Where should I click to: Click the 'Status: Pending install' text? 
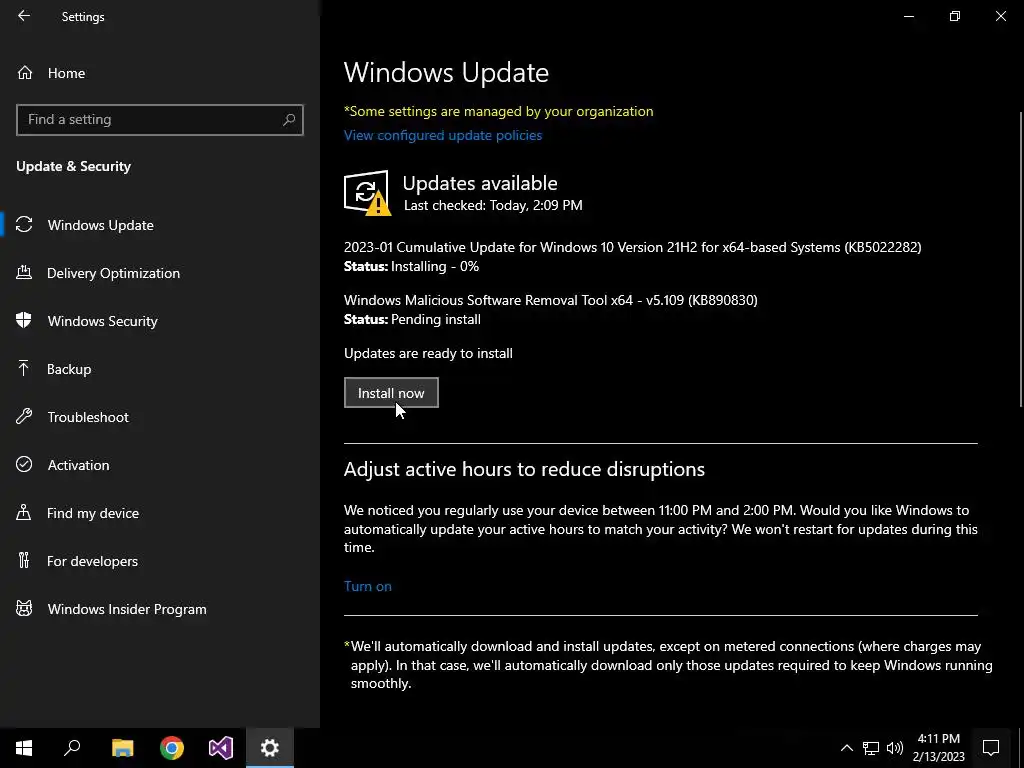click(x=412, y=319)
